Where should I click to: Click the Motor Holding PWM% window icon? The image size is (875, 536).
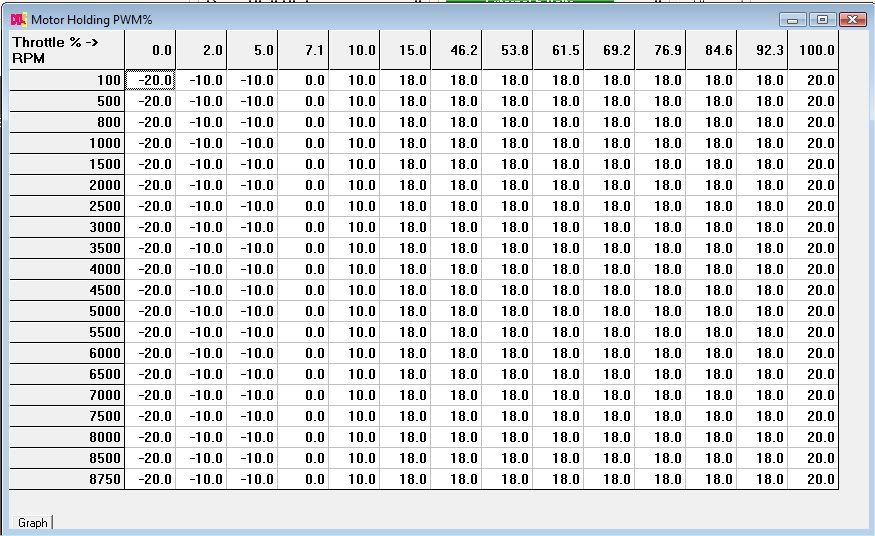coord(17,19)
